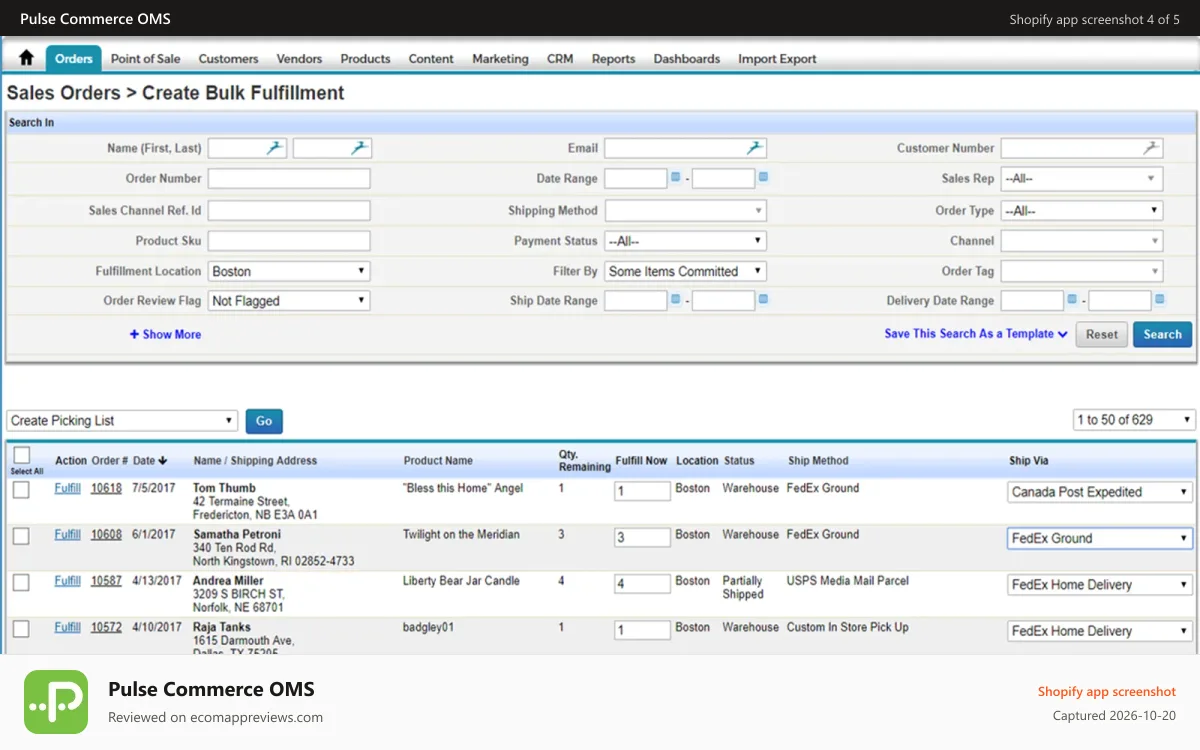The height and width of the screenshot is (750, 1200).
Task: Open the Import Export tab
Action: 778,59
